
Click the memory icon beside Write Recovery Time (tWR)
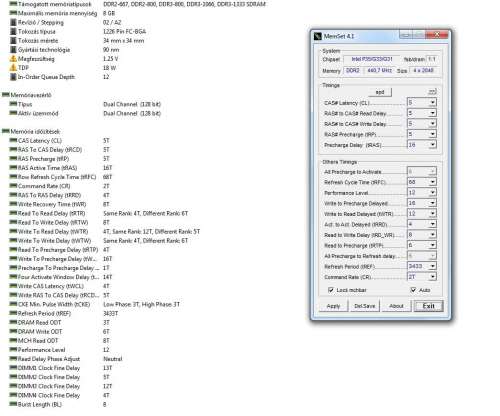[x=13, y=204]
